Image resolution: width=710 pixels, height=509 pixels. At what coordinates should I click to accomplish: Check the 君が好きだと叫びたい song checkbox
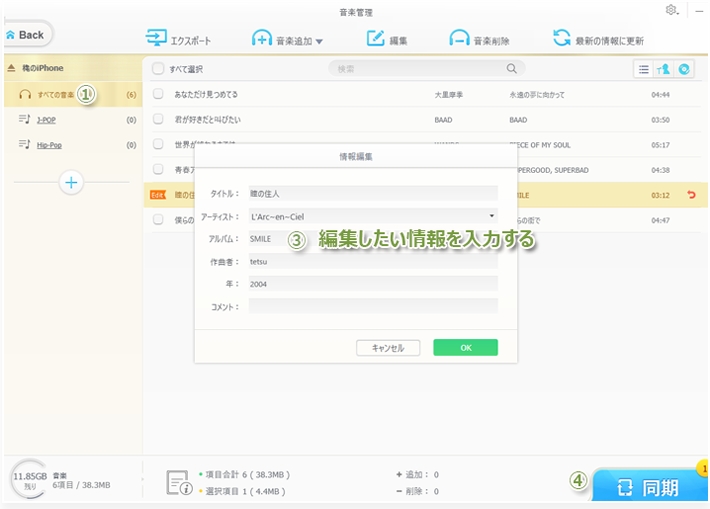[158, 119]
